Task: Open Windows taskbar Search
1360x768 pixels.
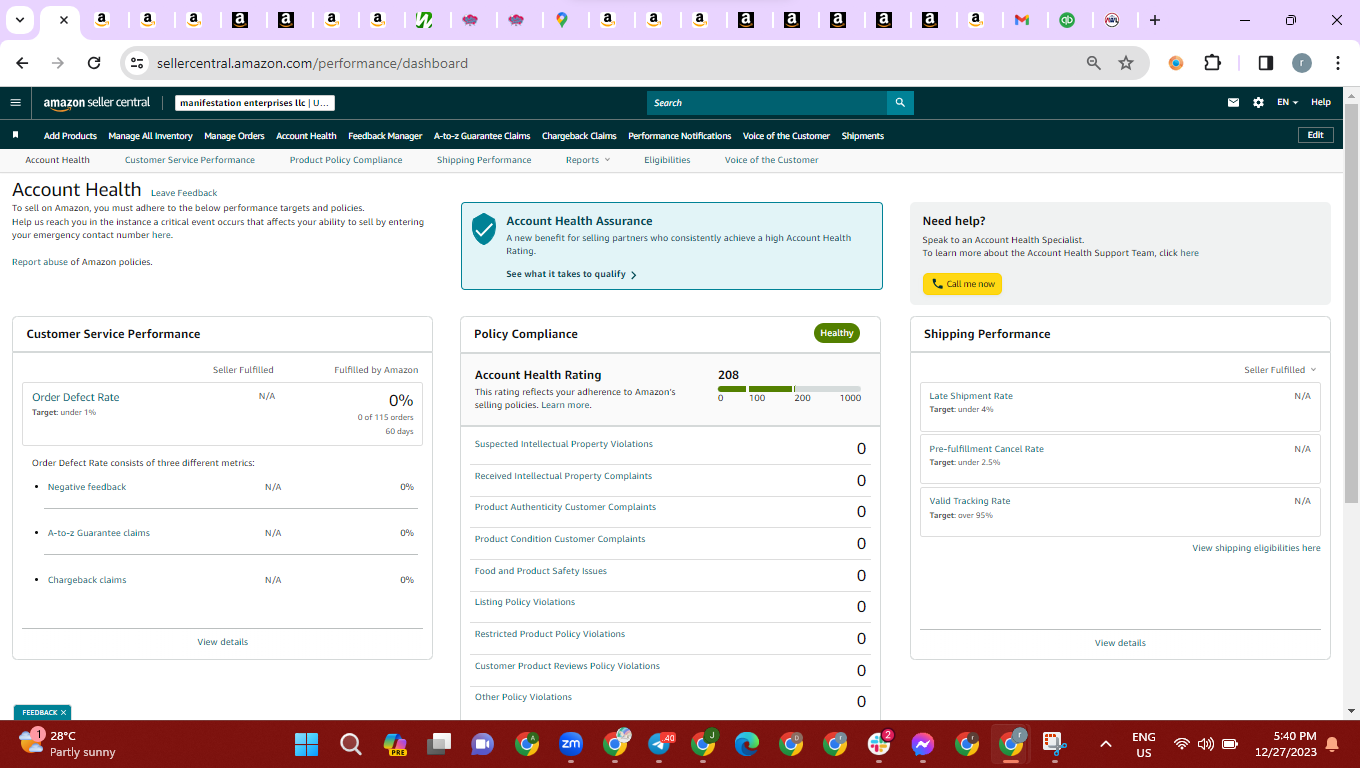Action: (350, 744)
